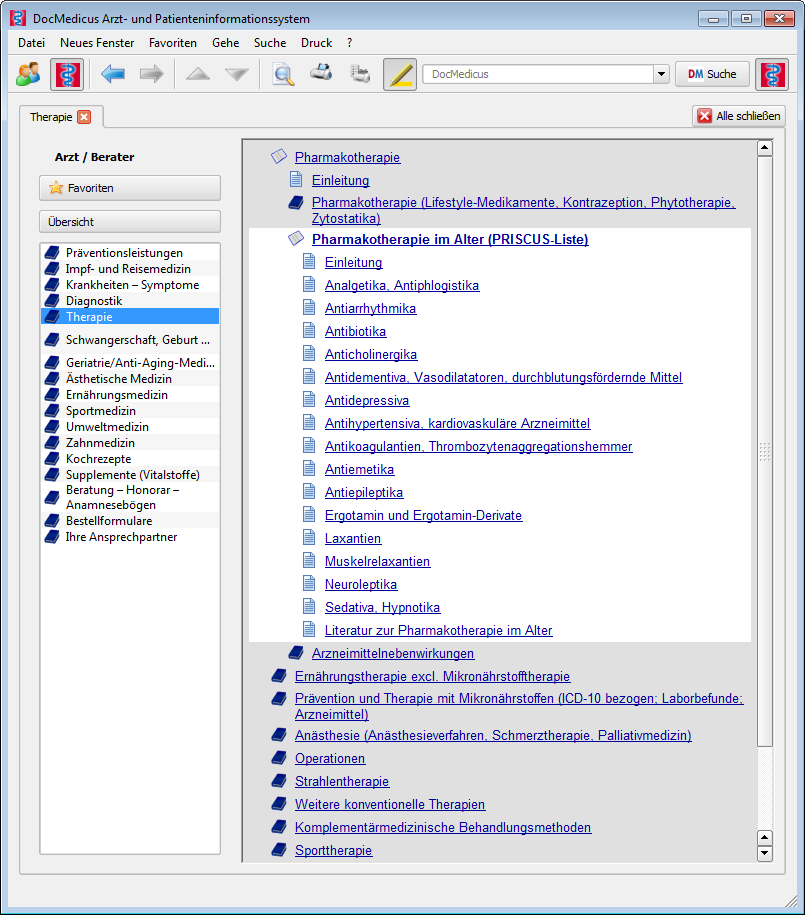Click the book icon beside Umweltmedizin
This screenshot has height=915, width=805.
pyautogui.click(x=53, y=427)
